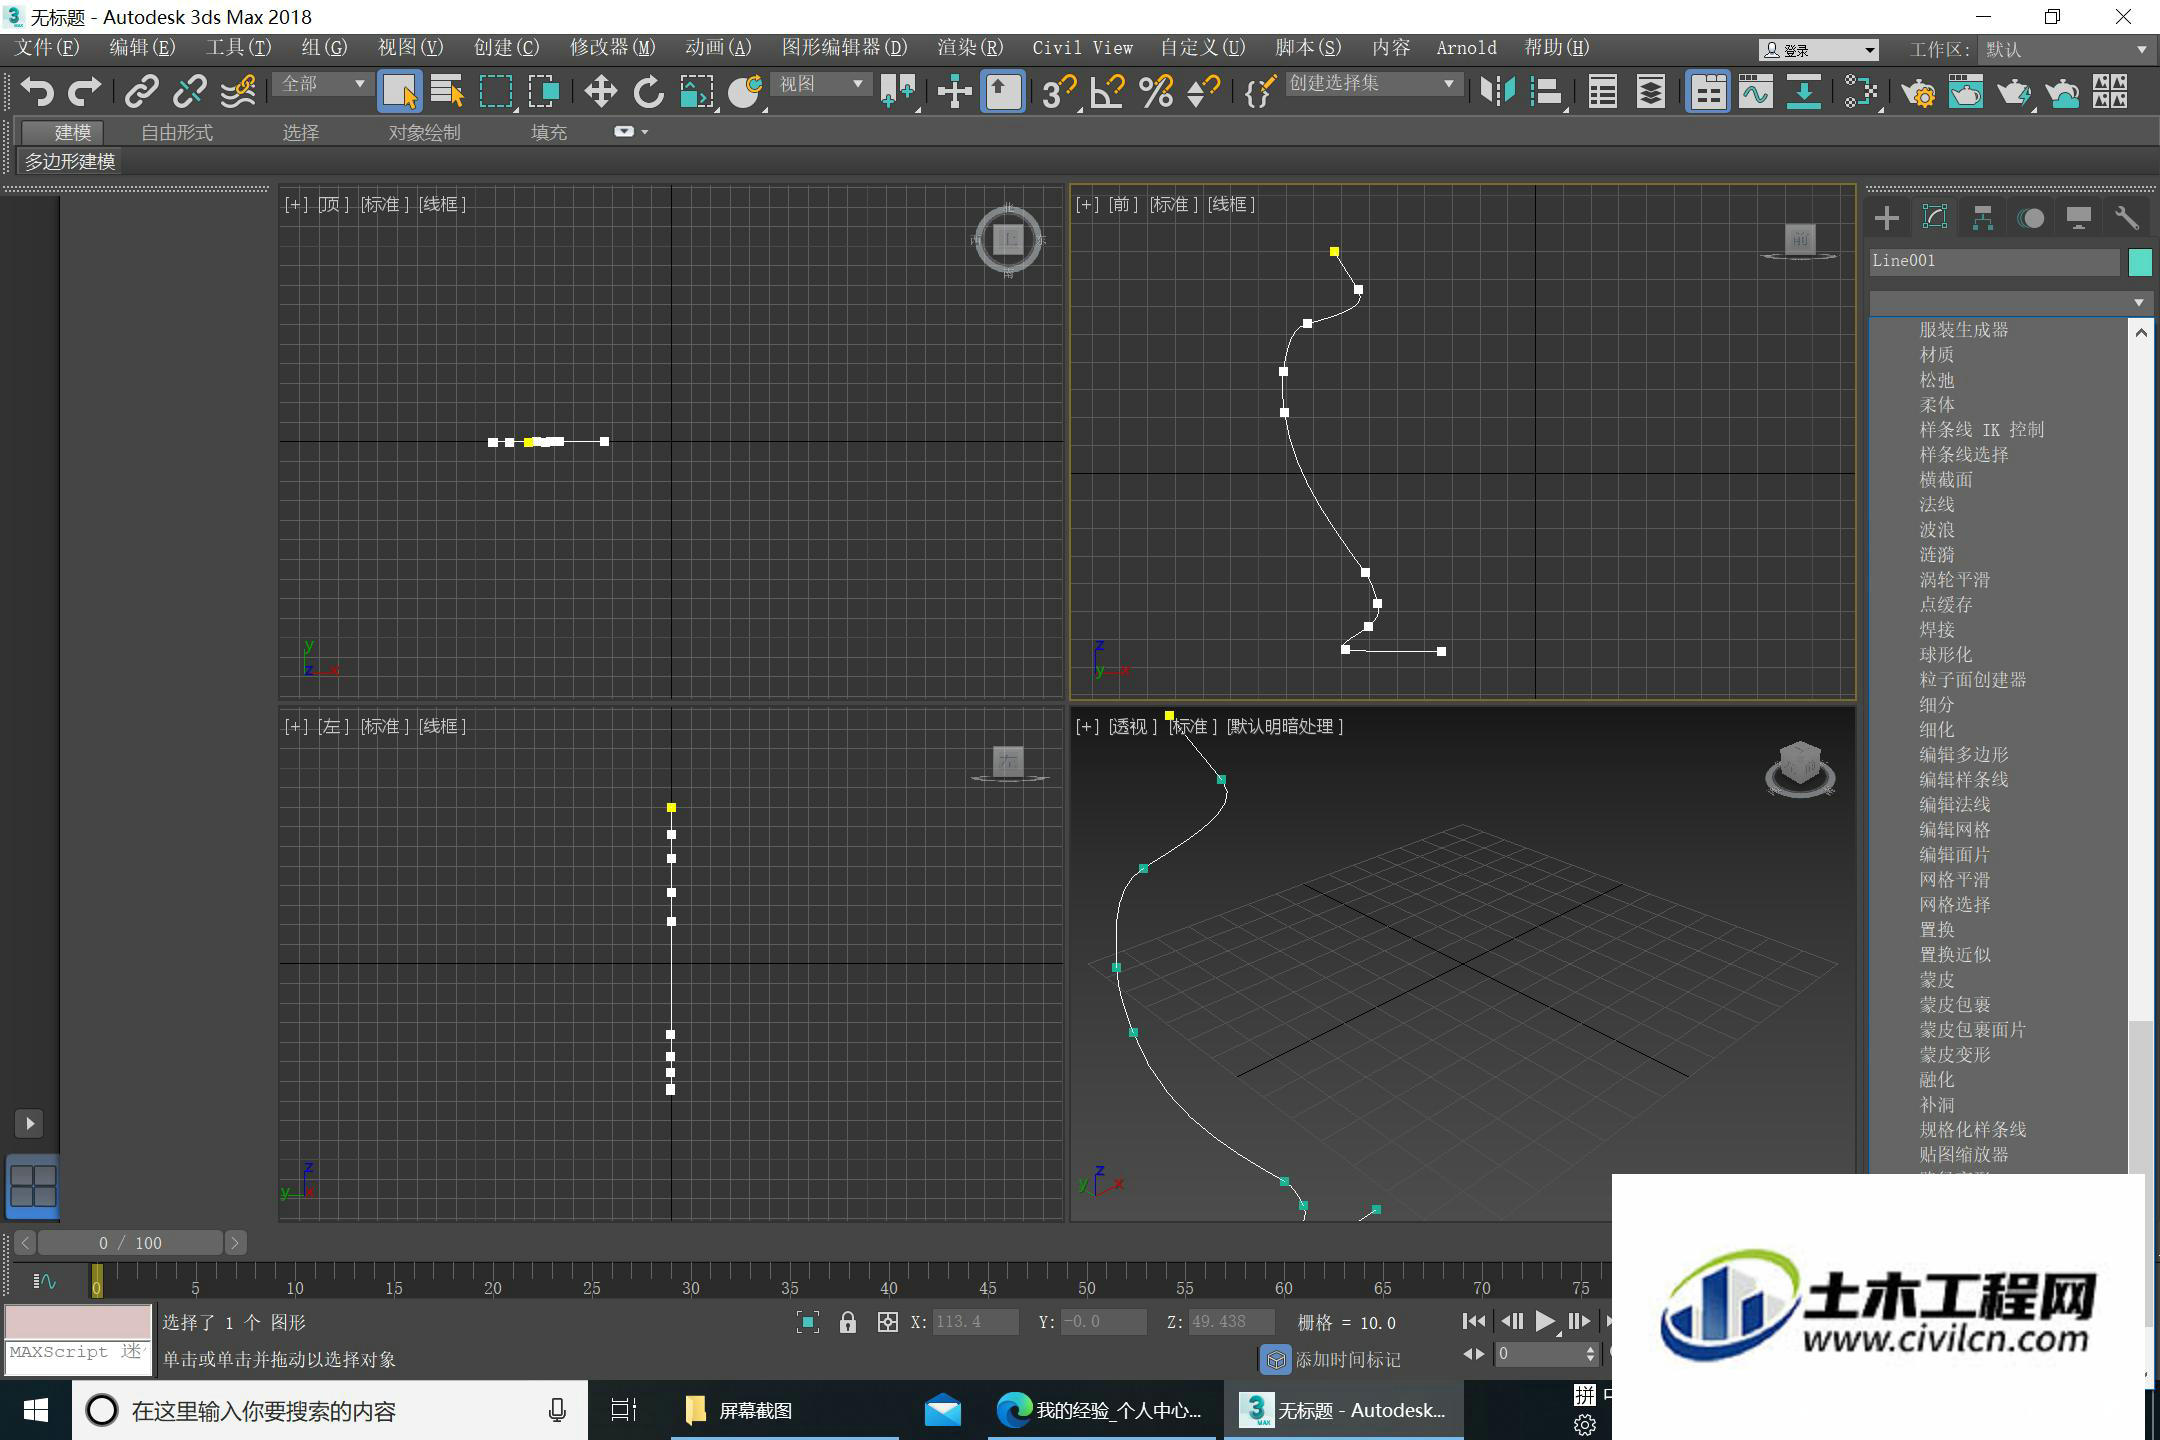Open the selection filter 全部 dropdown
Image resolution: width=2160 pixels, height=1440 pixels.
(322, 84)
